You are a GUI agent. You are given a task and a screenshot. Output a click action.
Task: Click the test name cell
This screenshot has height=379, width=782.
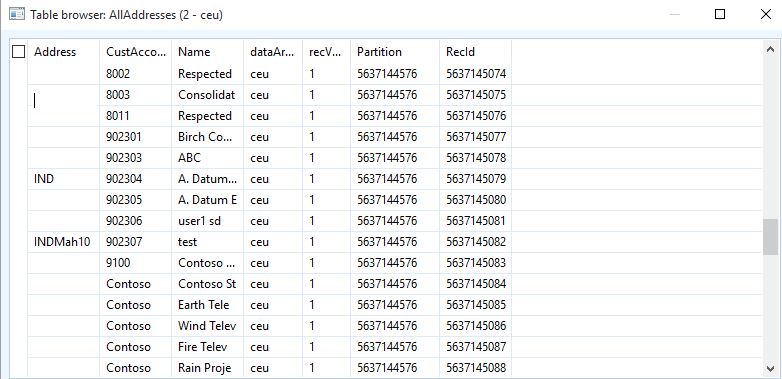[x=207, y=242]
